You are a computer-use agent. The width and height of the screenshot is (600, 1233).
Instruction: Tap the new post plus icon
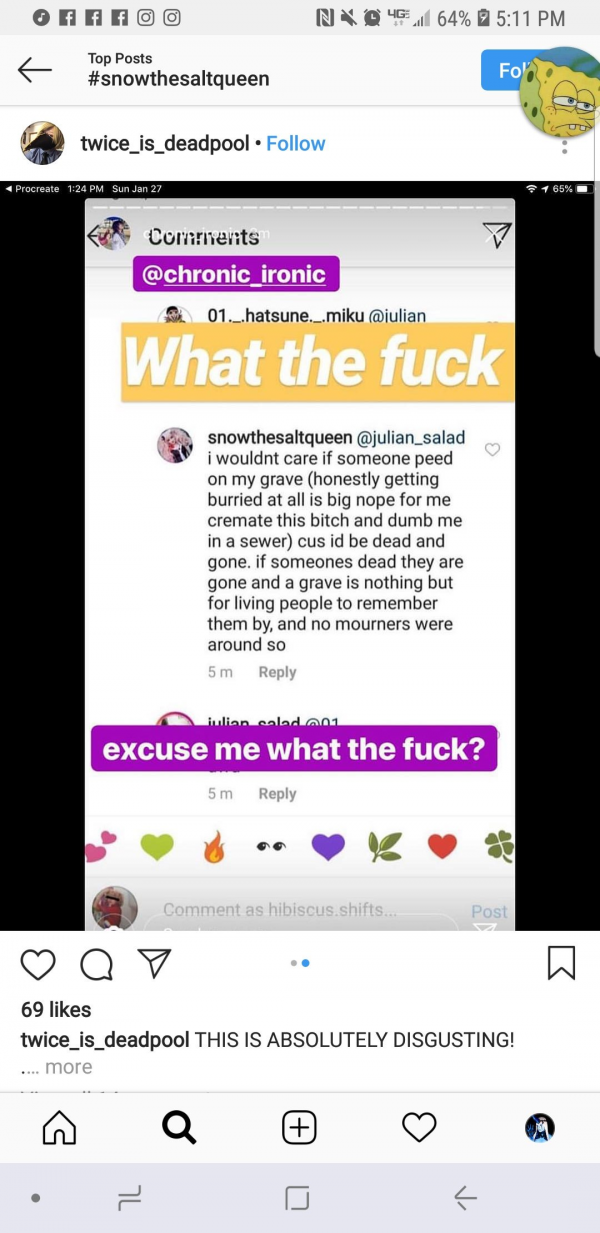coord(299,1128)
